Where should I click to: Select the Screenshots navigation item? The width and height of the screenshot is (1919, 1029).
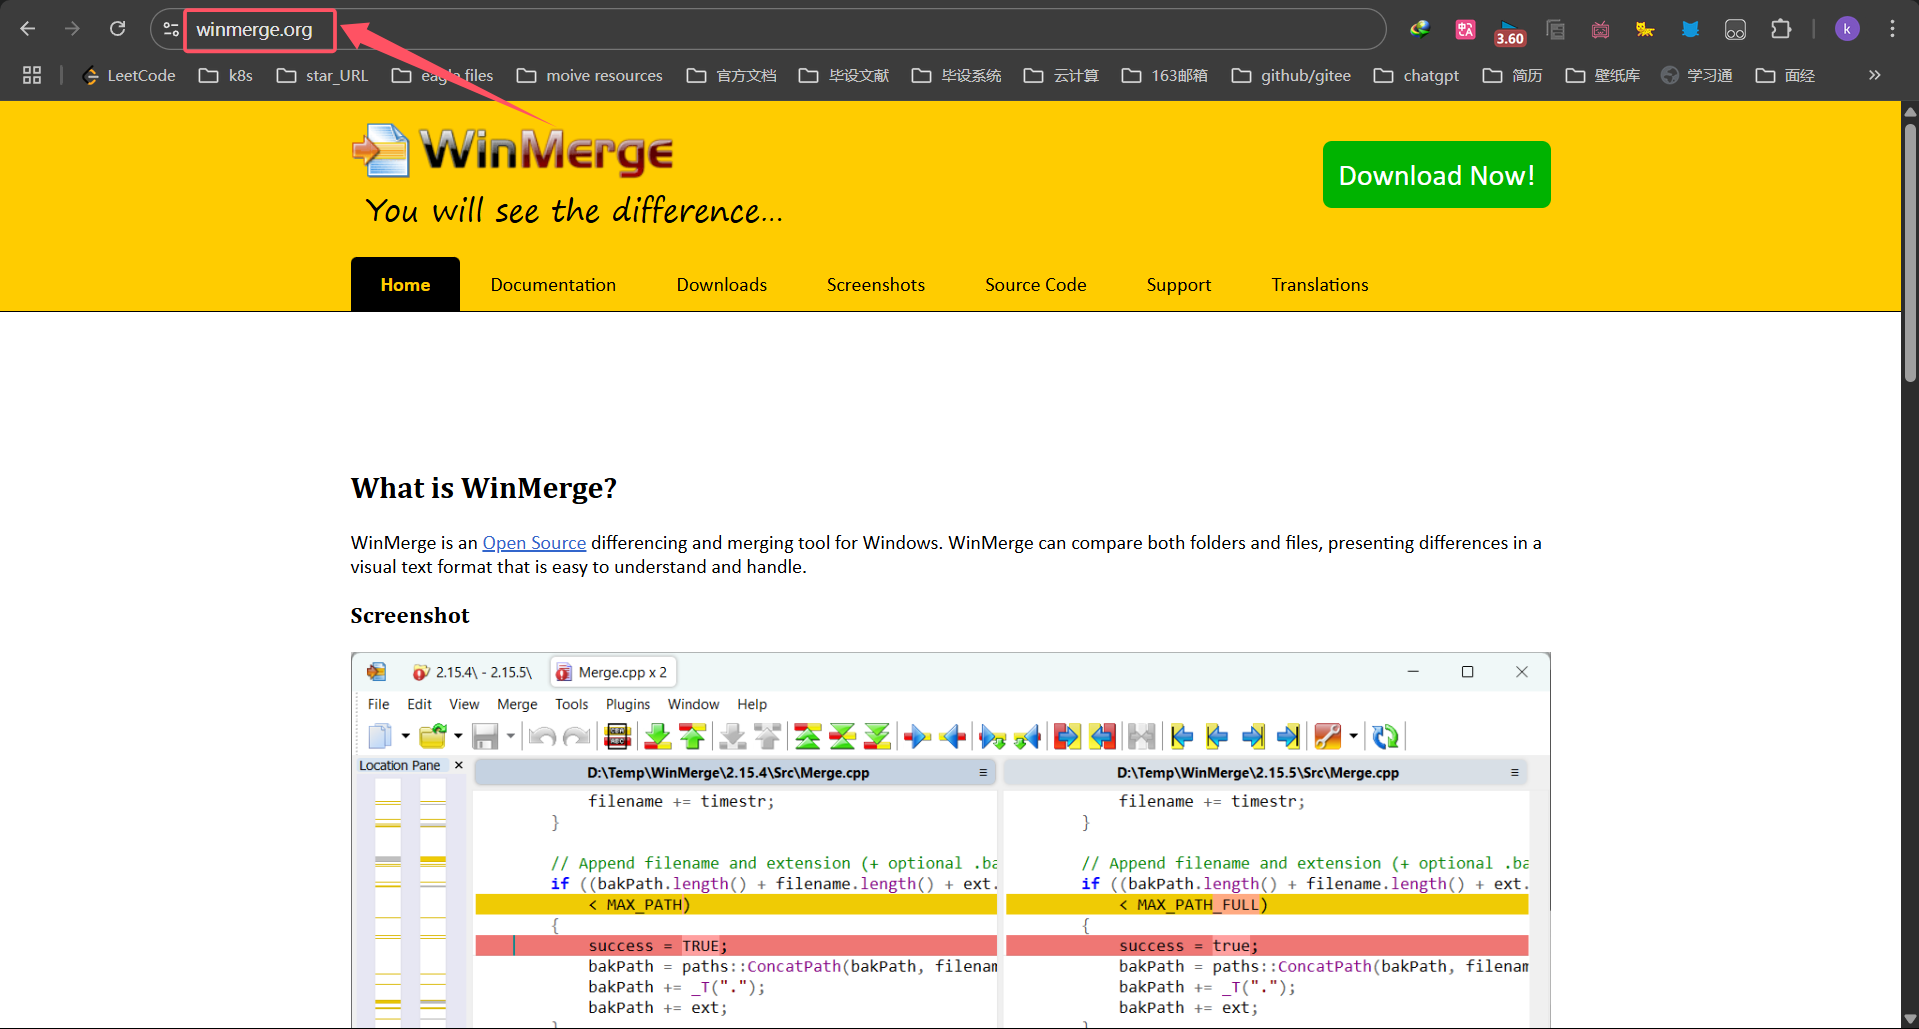875,284
